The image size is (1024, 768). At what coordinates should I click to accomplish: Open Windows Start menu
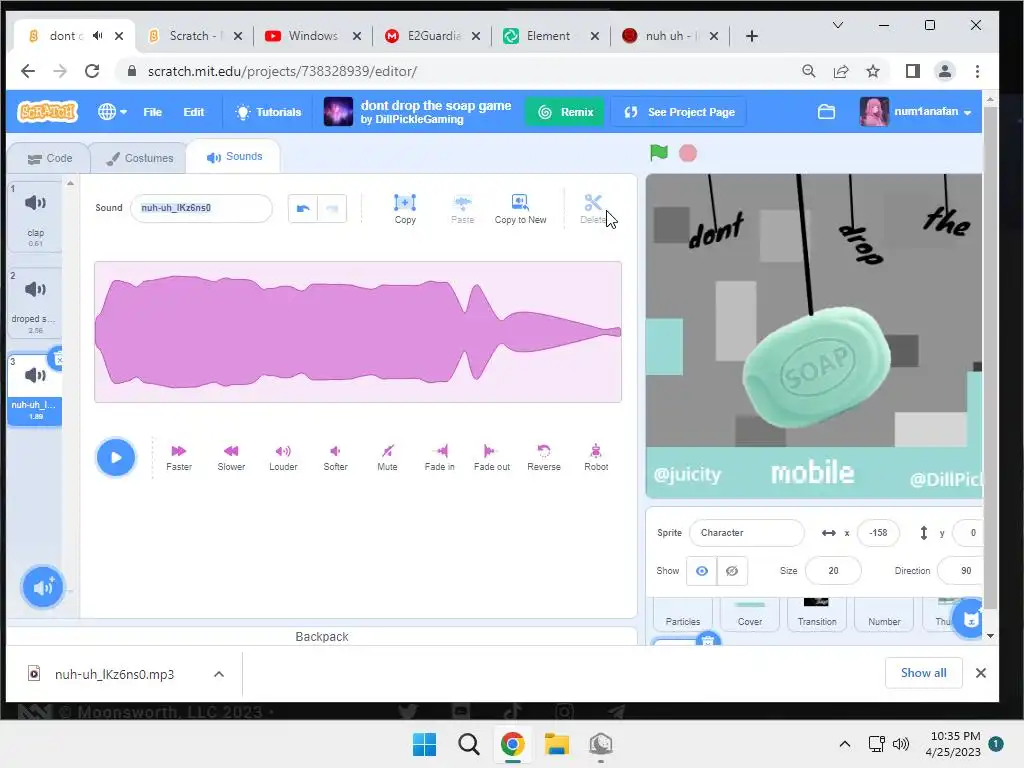coord(424,744)
